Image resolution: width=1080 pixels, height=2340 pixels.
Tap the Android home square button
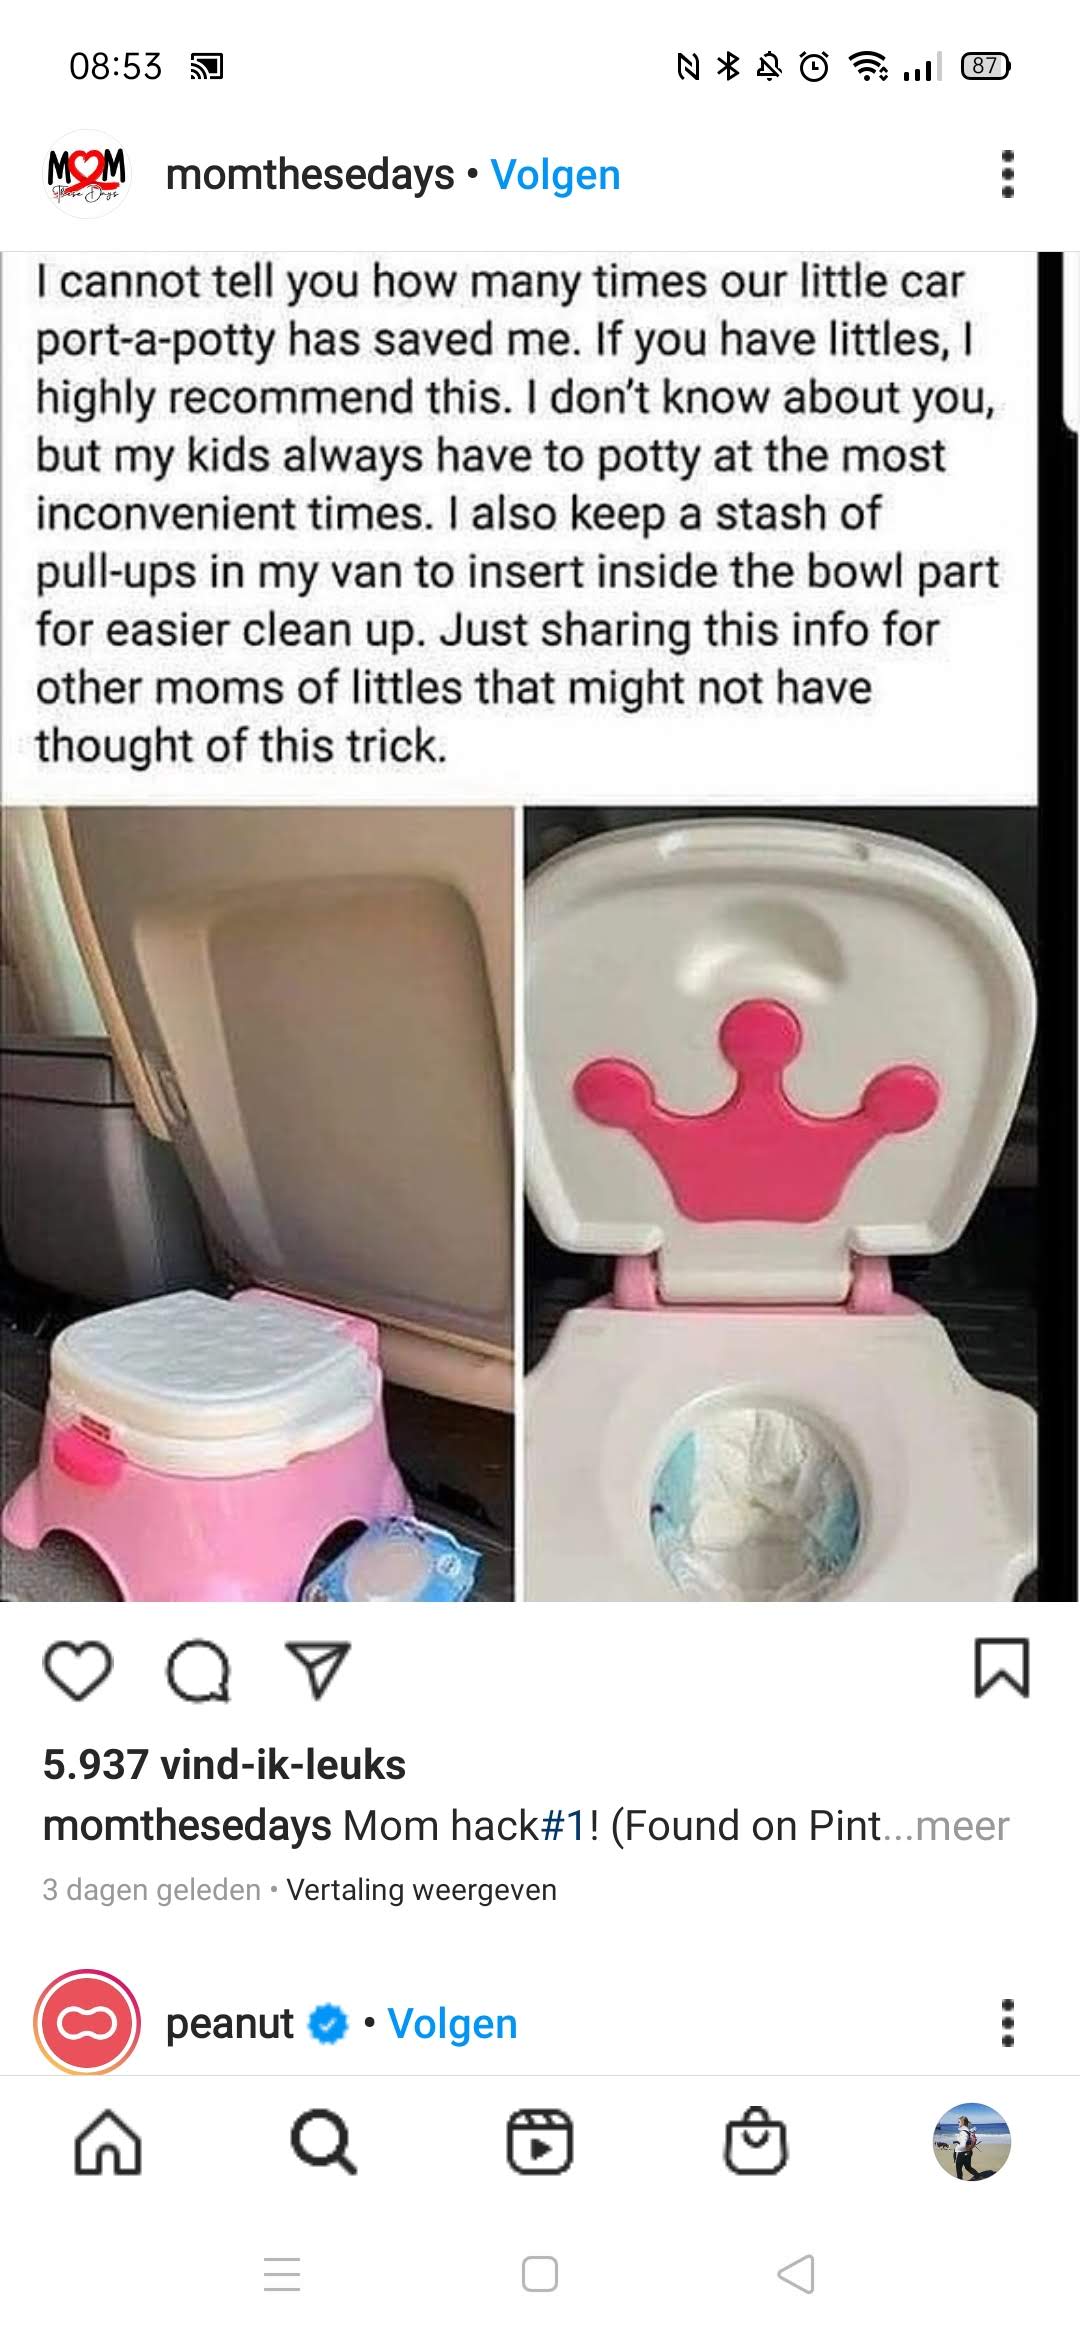point(540,2273)
